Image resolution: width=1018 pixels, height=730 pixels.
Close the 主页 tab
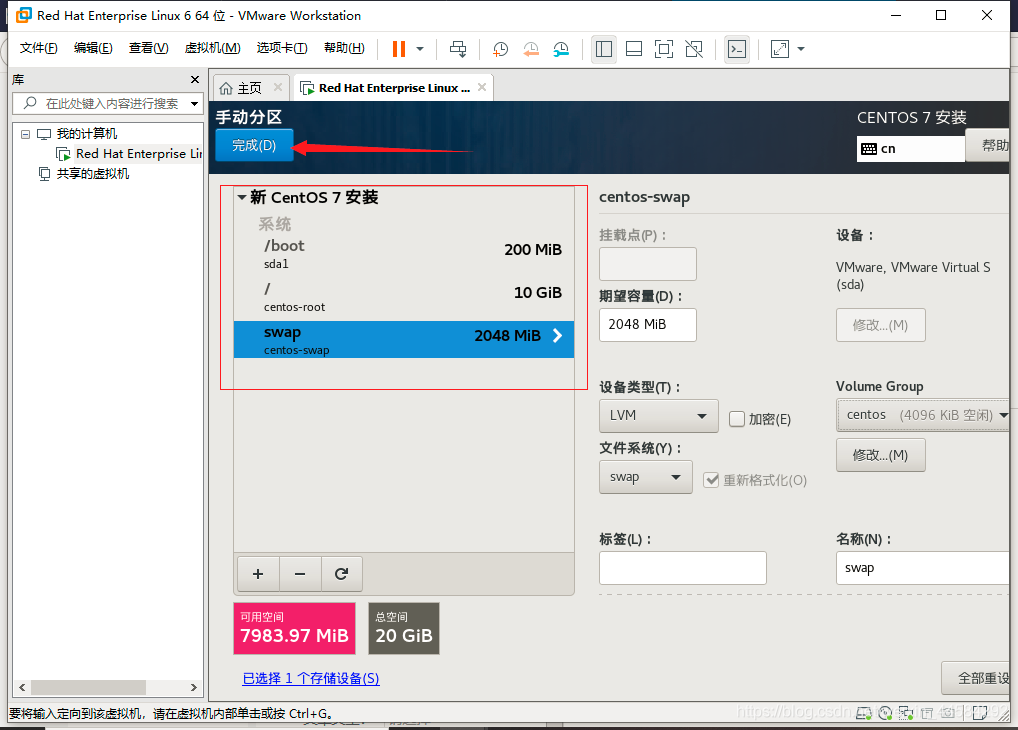click(278, 87)
